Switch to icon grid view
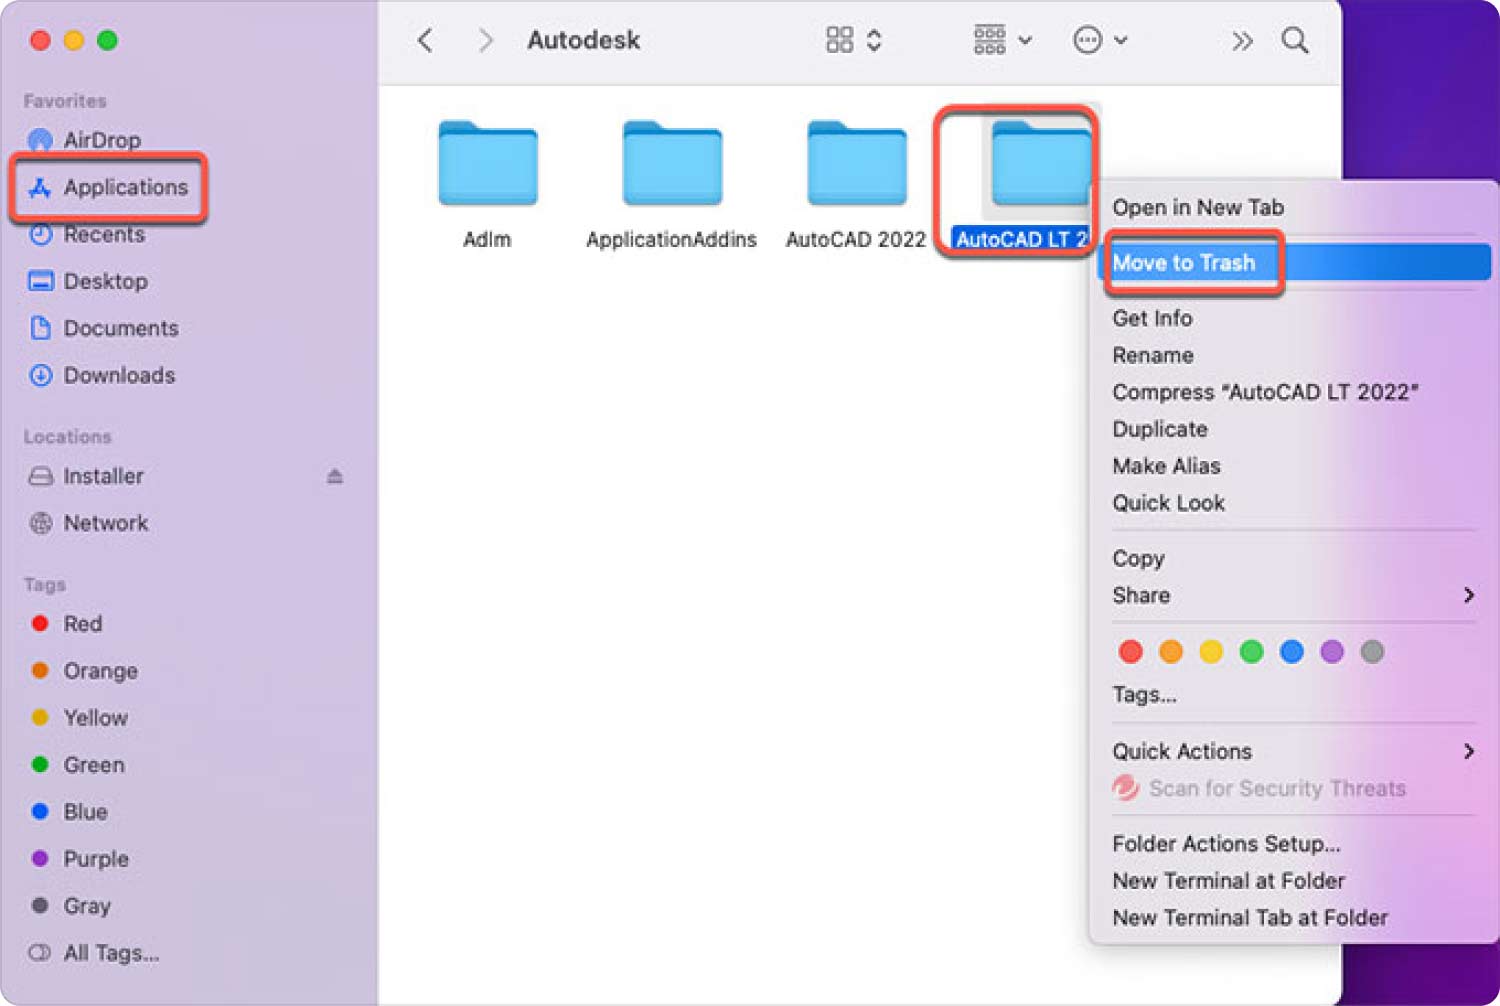This screenshot has height=1006, width=1500. click(840, 40)
